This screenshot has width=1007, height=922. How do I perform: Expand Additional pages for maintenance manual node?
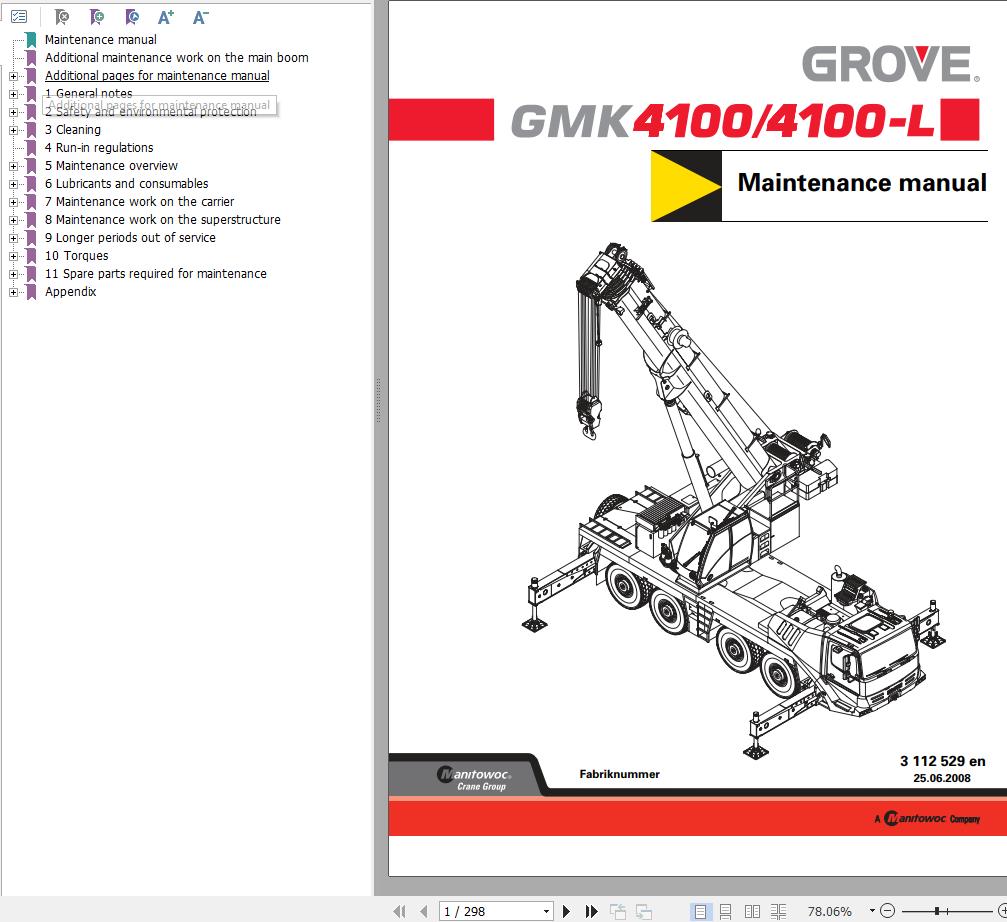13,76
